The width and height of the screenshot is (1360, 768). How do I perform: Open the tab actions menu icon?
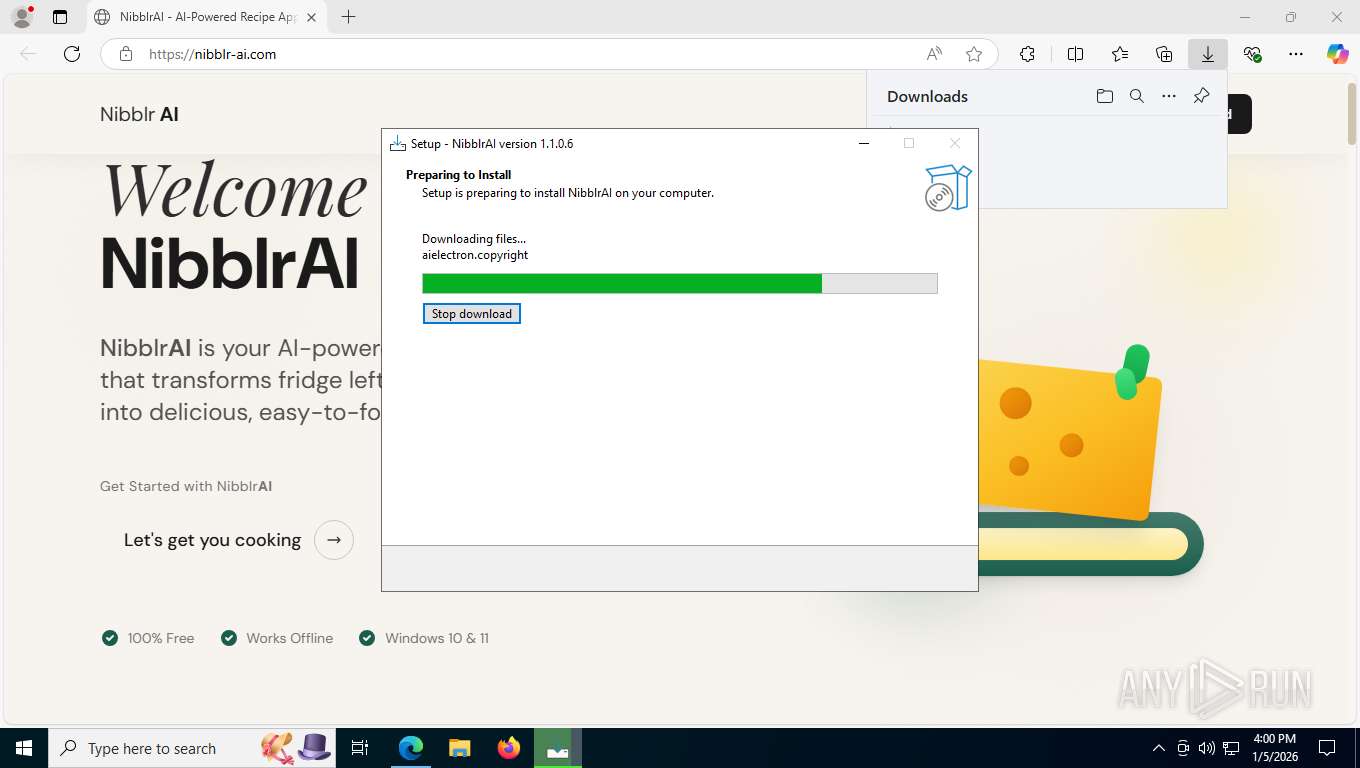[x=60, y=17]
